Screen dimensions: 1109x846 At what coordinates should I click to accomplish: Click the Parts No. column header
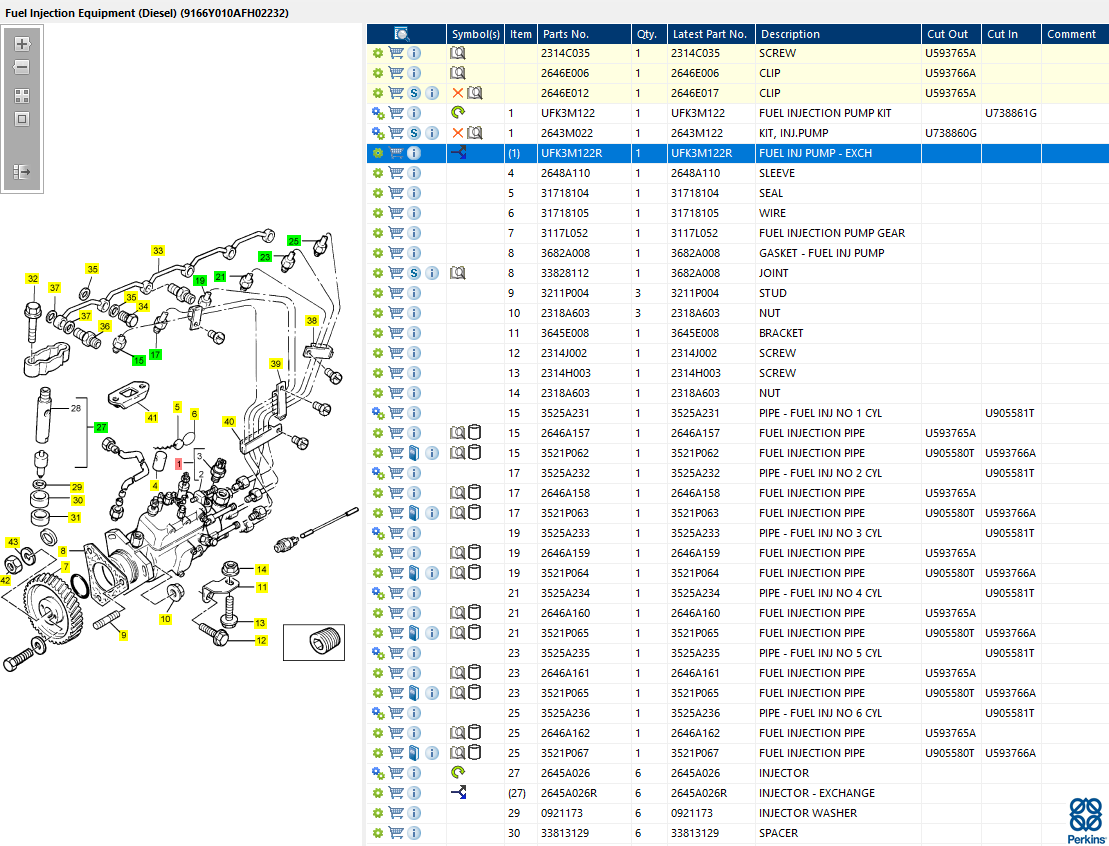point(584,34)
